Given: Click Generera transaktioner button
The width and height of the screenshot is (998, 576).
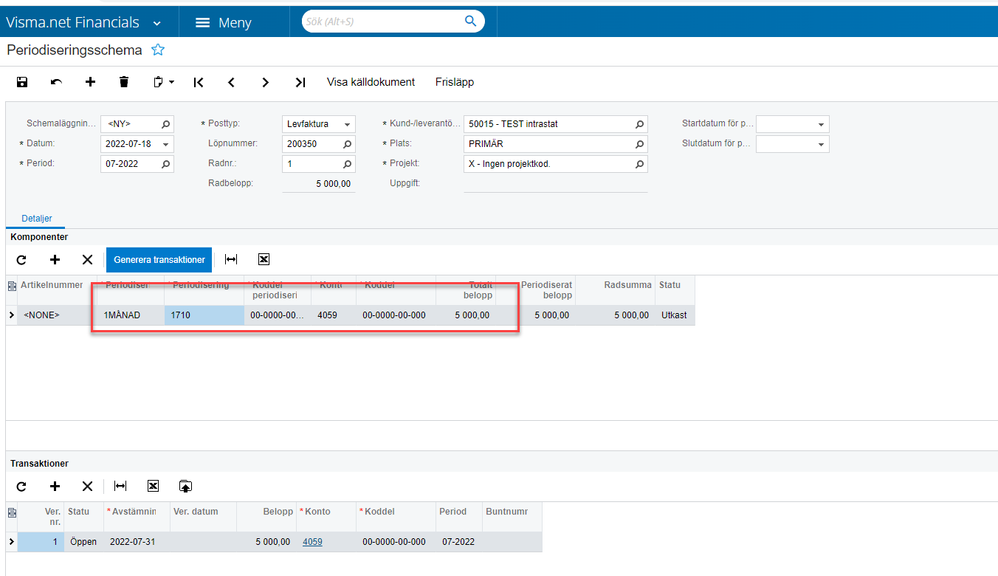Looking at the screenshot, I should (159, 260).
